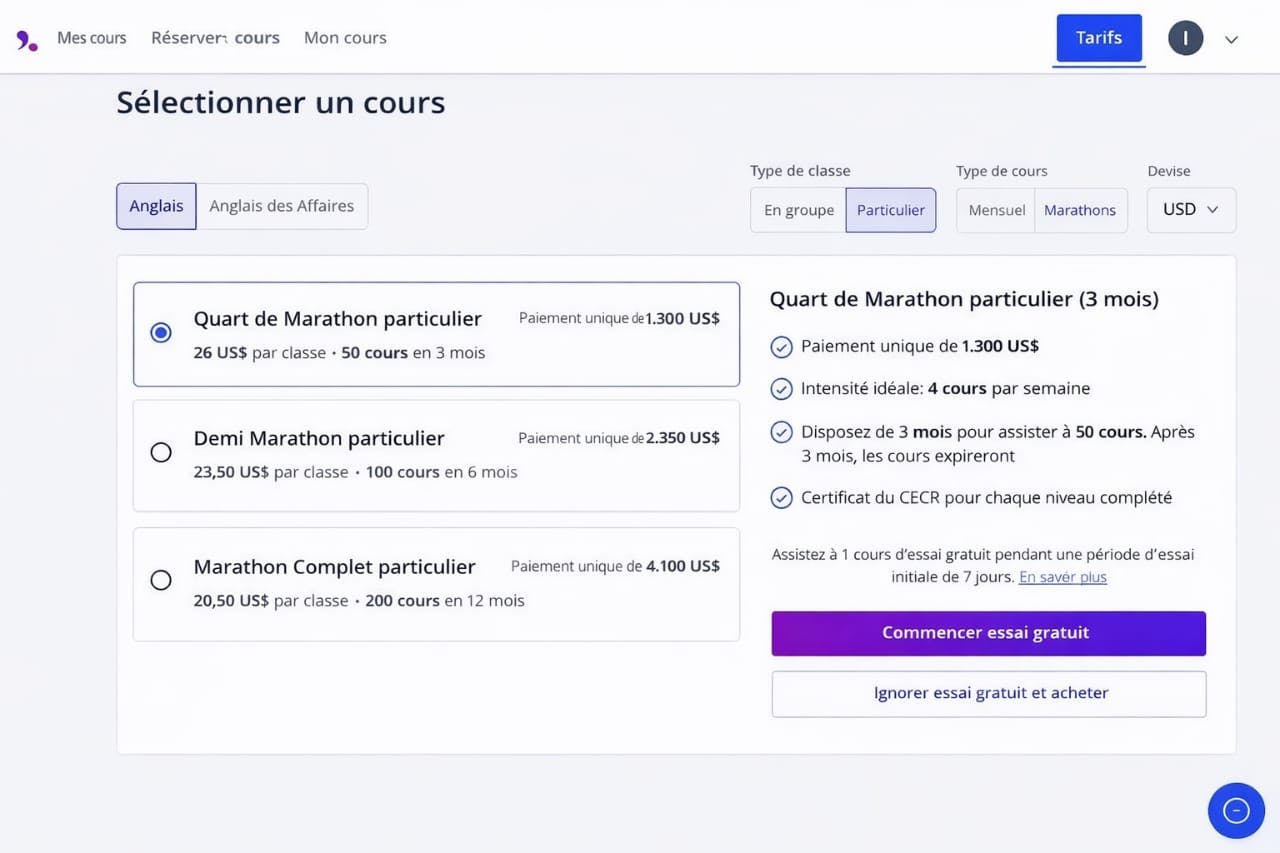The height and width of the screenshot is (853, 1280).
Task: Open the round chat support bubble
Action: (1236, 810)
